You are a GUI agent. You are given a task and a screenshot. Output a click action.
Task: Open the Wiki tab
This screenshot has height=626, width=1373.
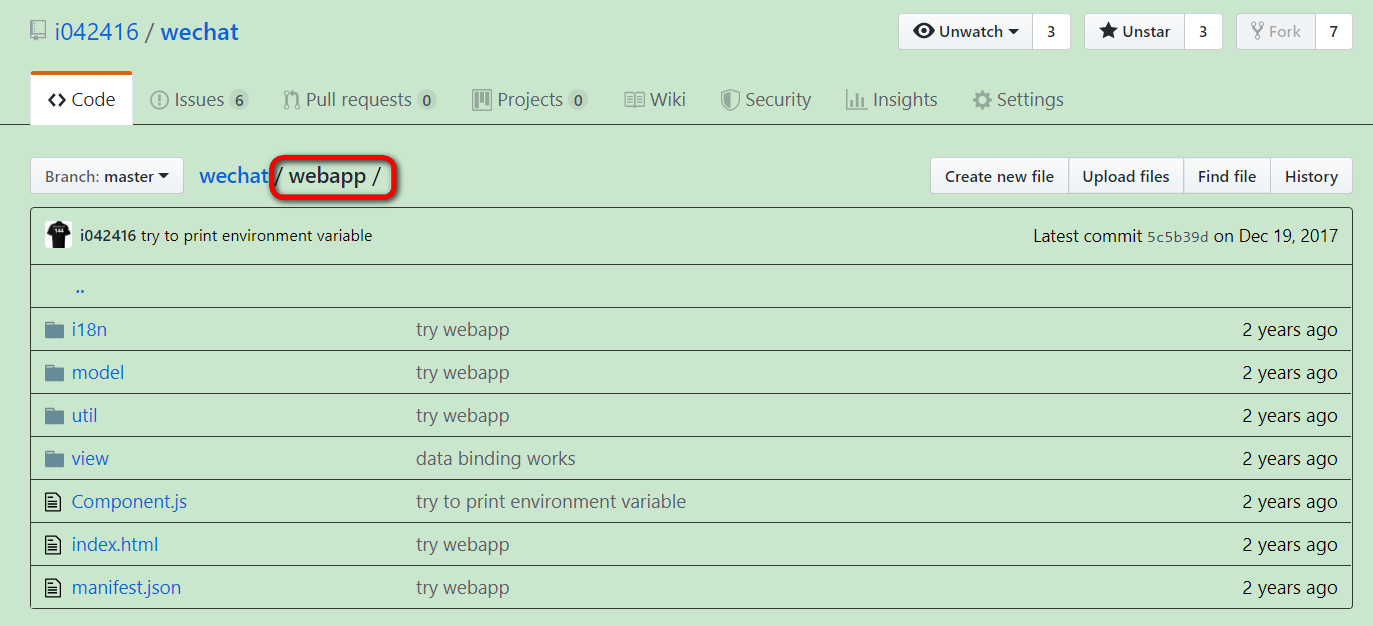(x=655, y=99)
